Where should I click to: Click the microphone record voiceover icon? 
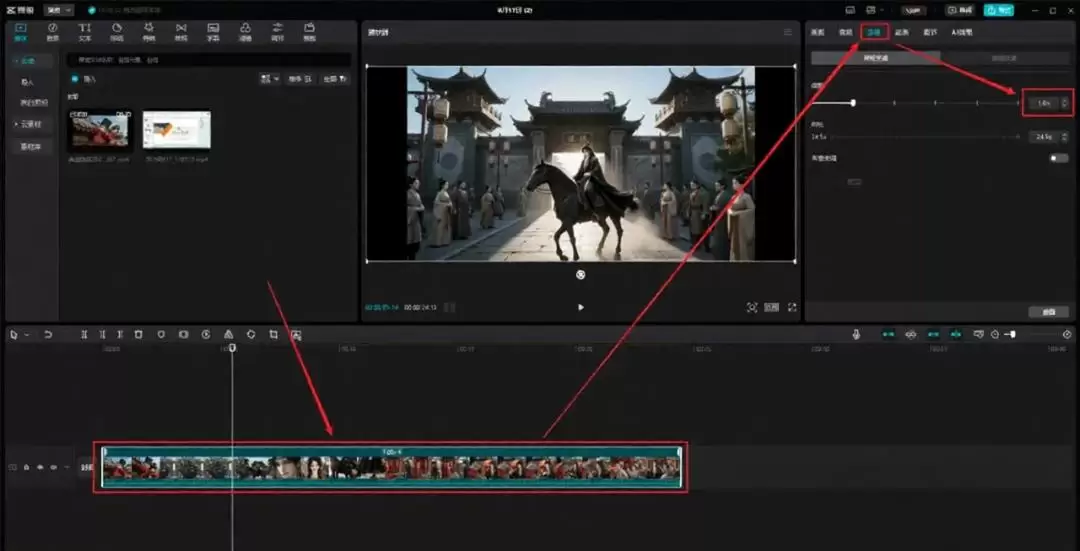click(856, 334)
